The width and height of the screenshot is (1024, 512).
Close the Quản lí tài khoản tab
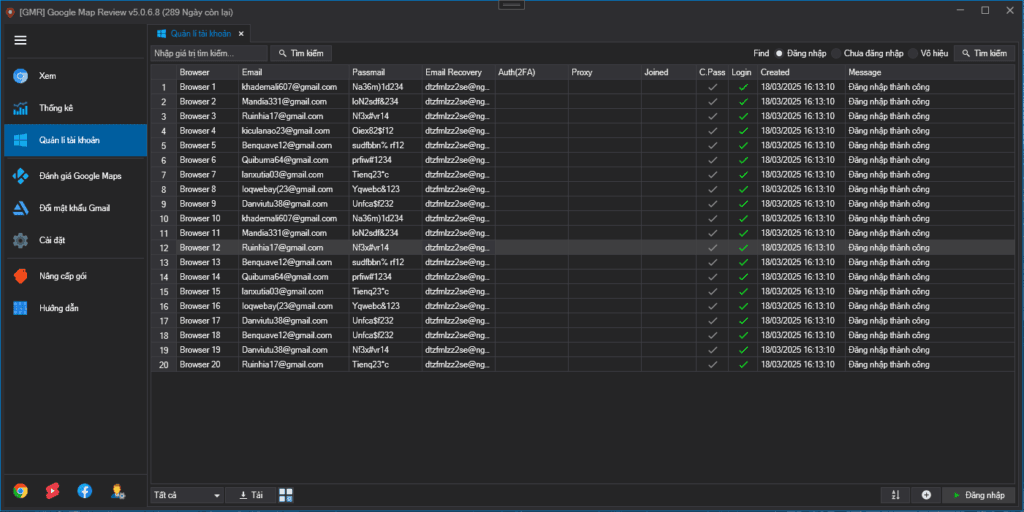pos(241,34)
